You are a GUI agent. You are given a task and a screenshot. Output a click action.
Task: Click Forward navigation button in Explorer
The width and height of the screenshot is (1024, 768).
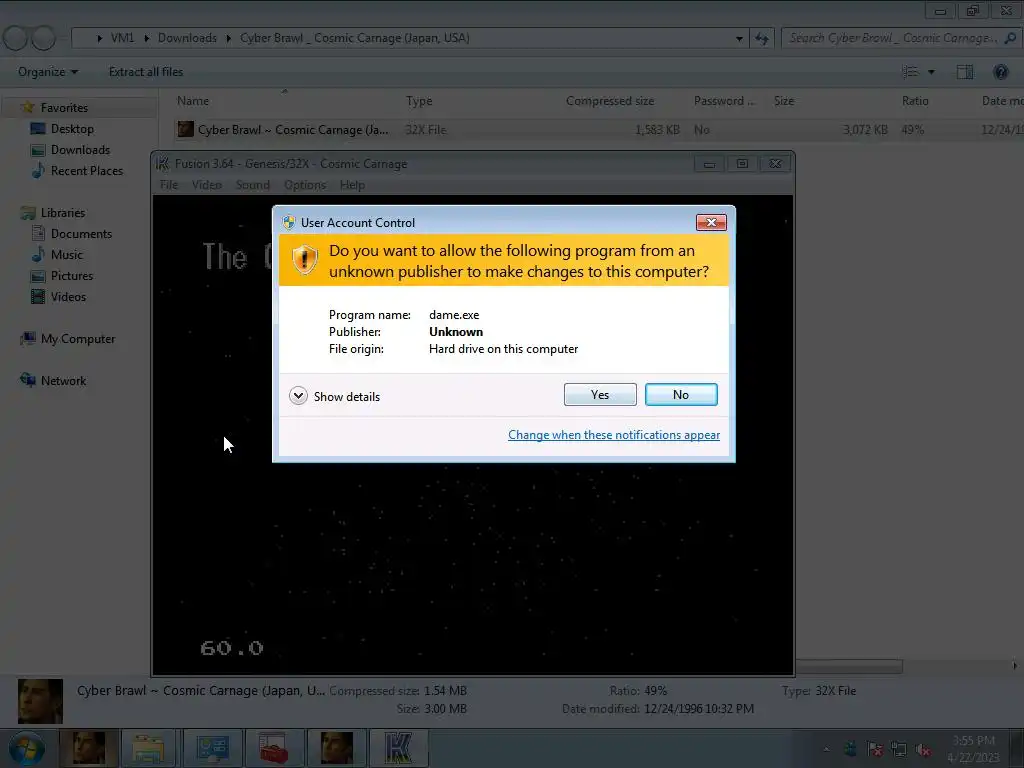(44, 38)
